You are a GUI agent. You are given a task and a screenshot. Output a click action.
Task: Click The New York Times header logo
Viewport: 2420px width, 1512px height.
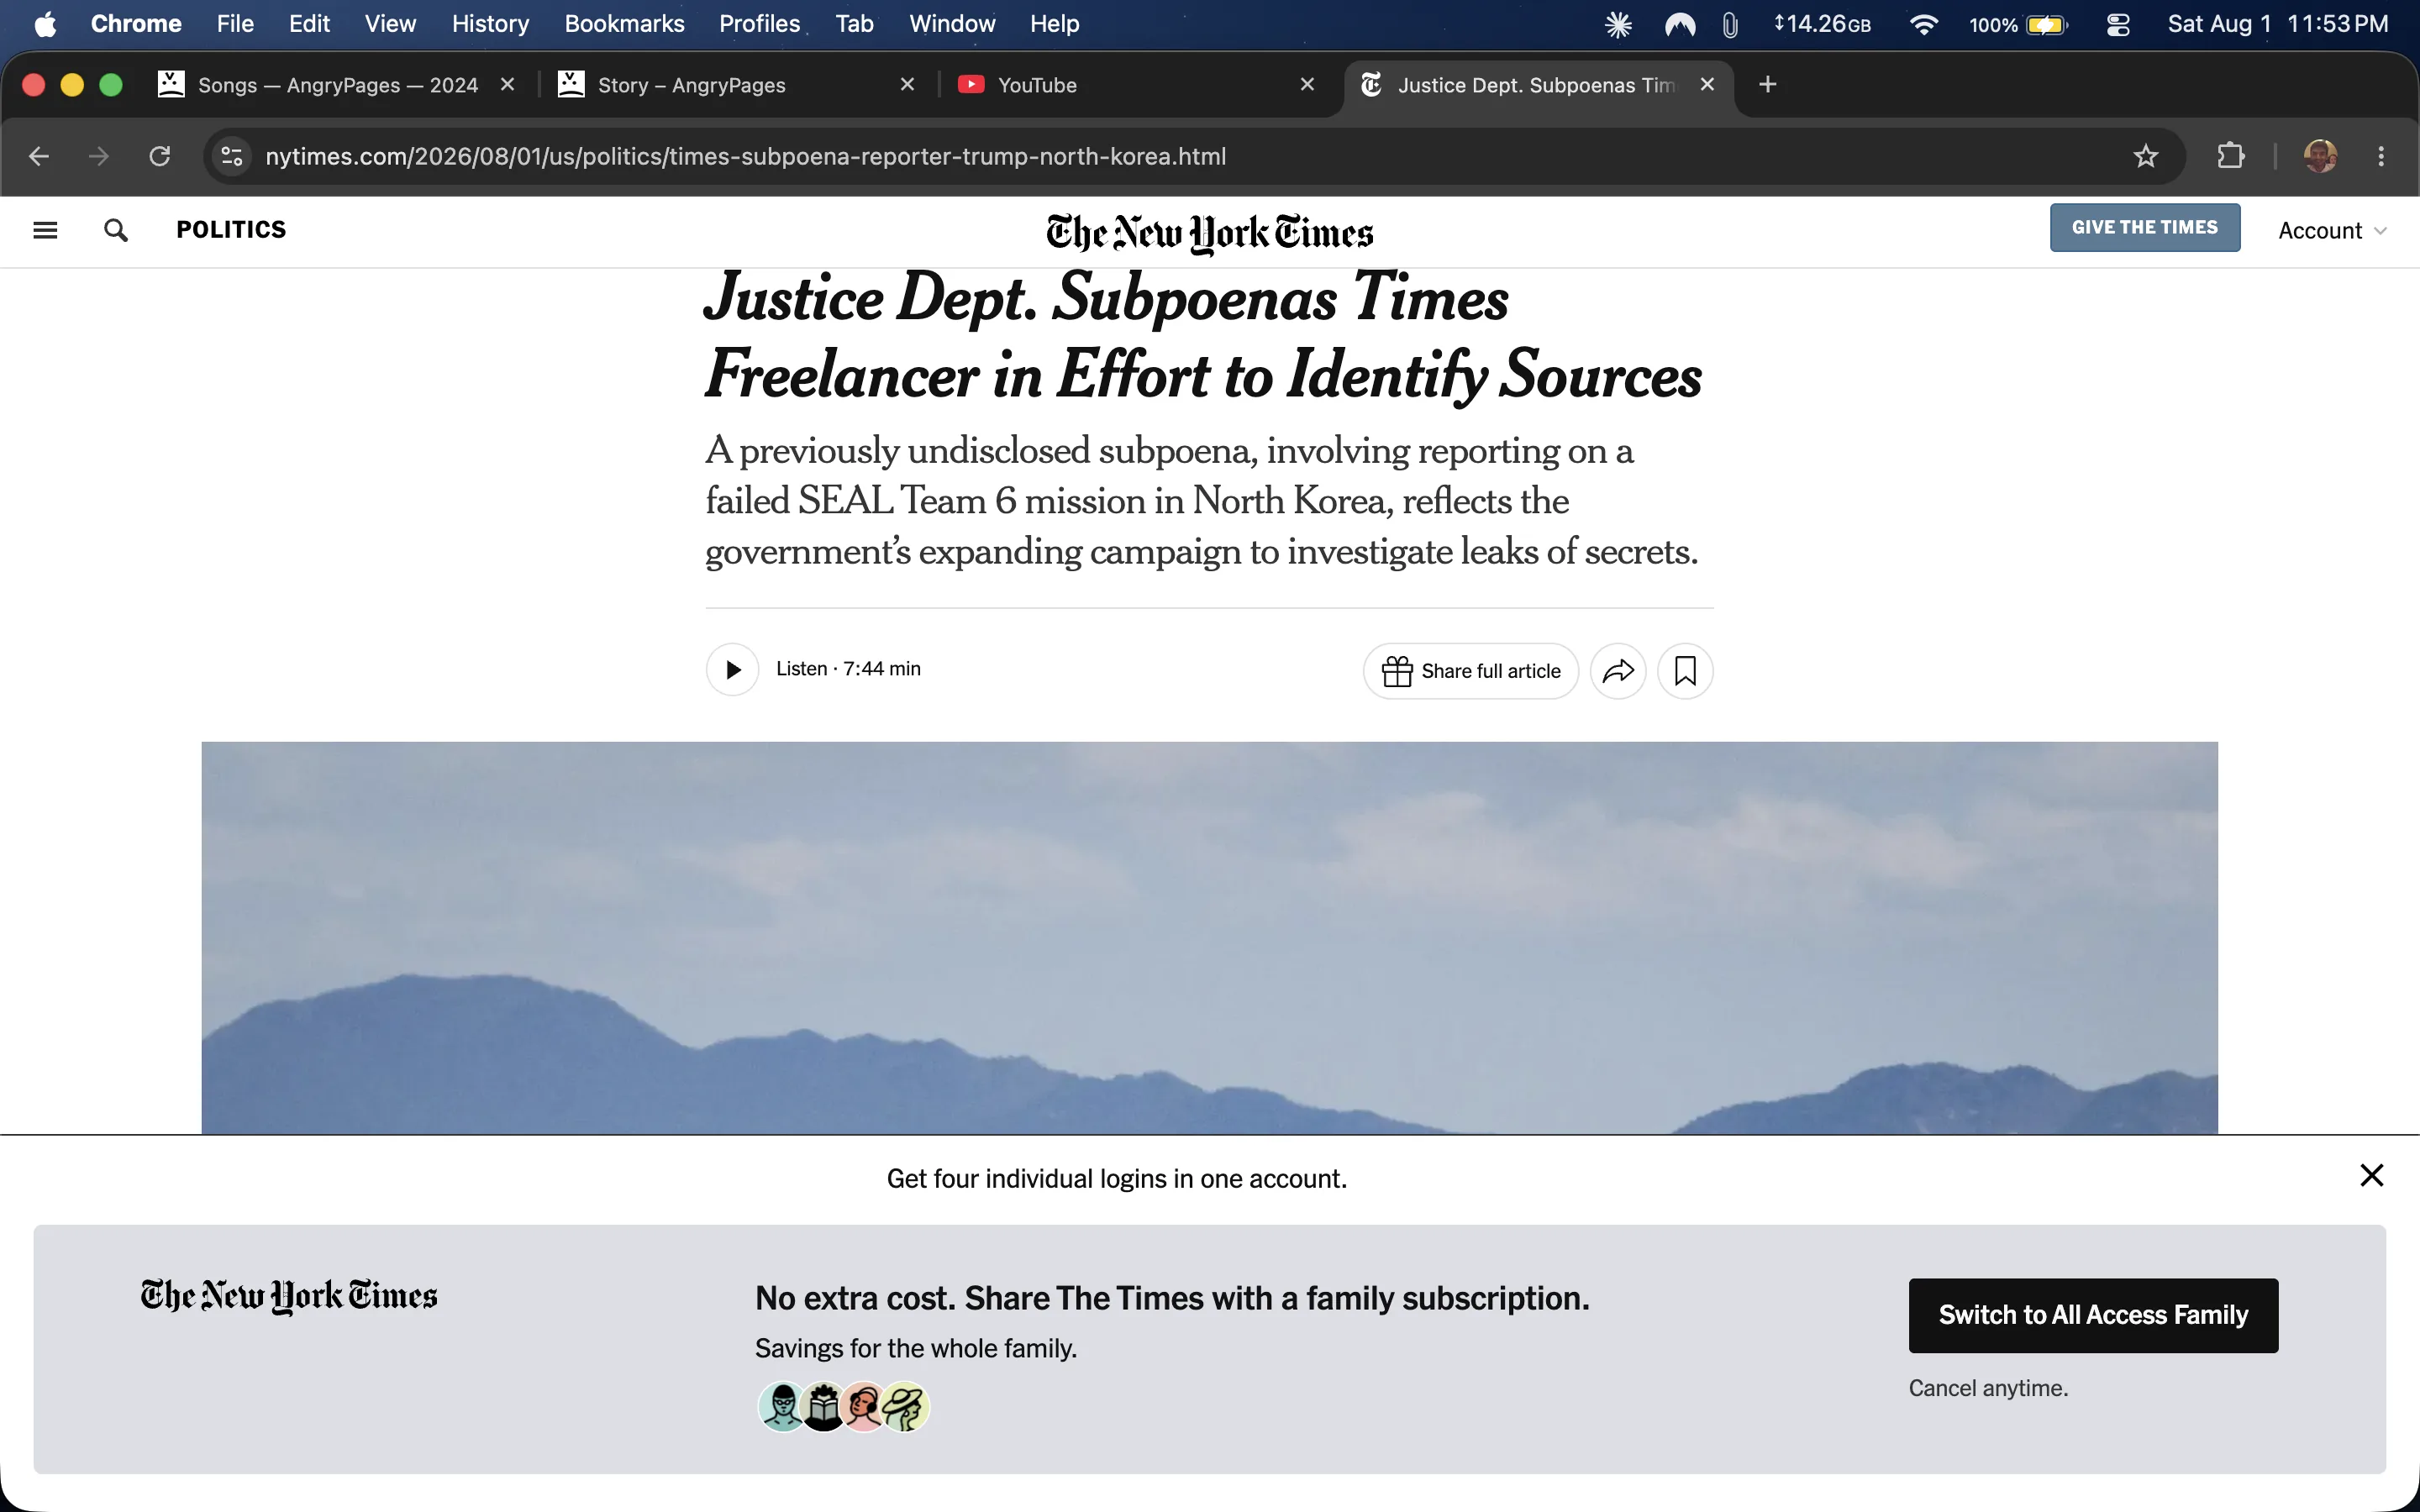[1209, 233]
